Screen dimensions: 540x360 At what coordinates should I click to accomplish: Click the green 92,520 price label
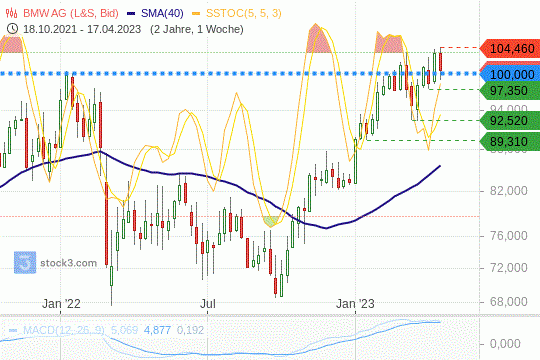510,121
